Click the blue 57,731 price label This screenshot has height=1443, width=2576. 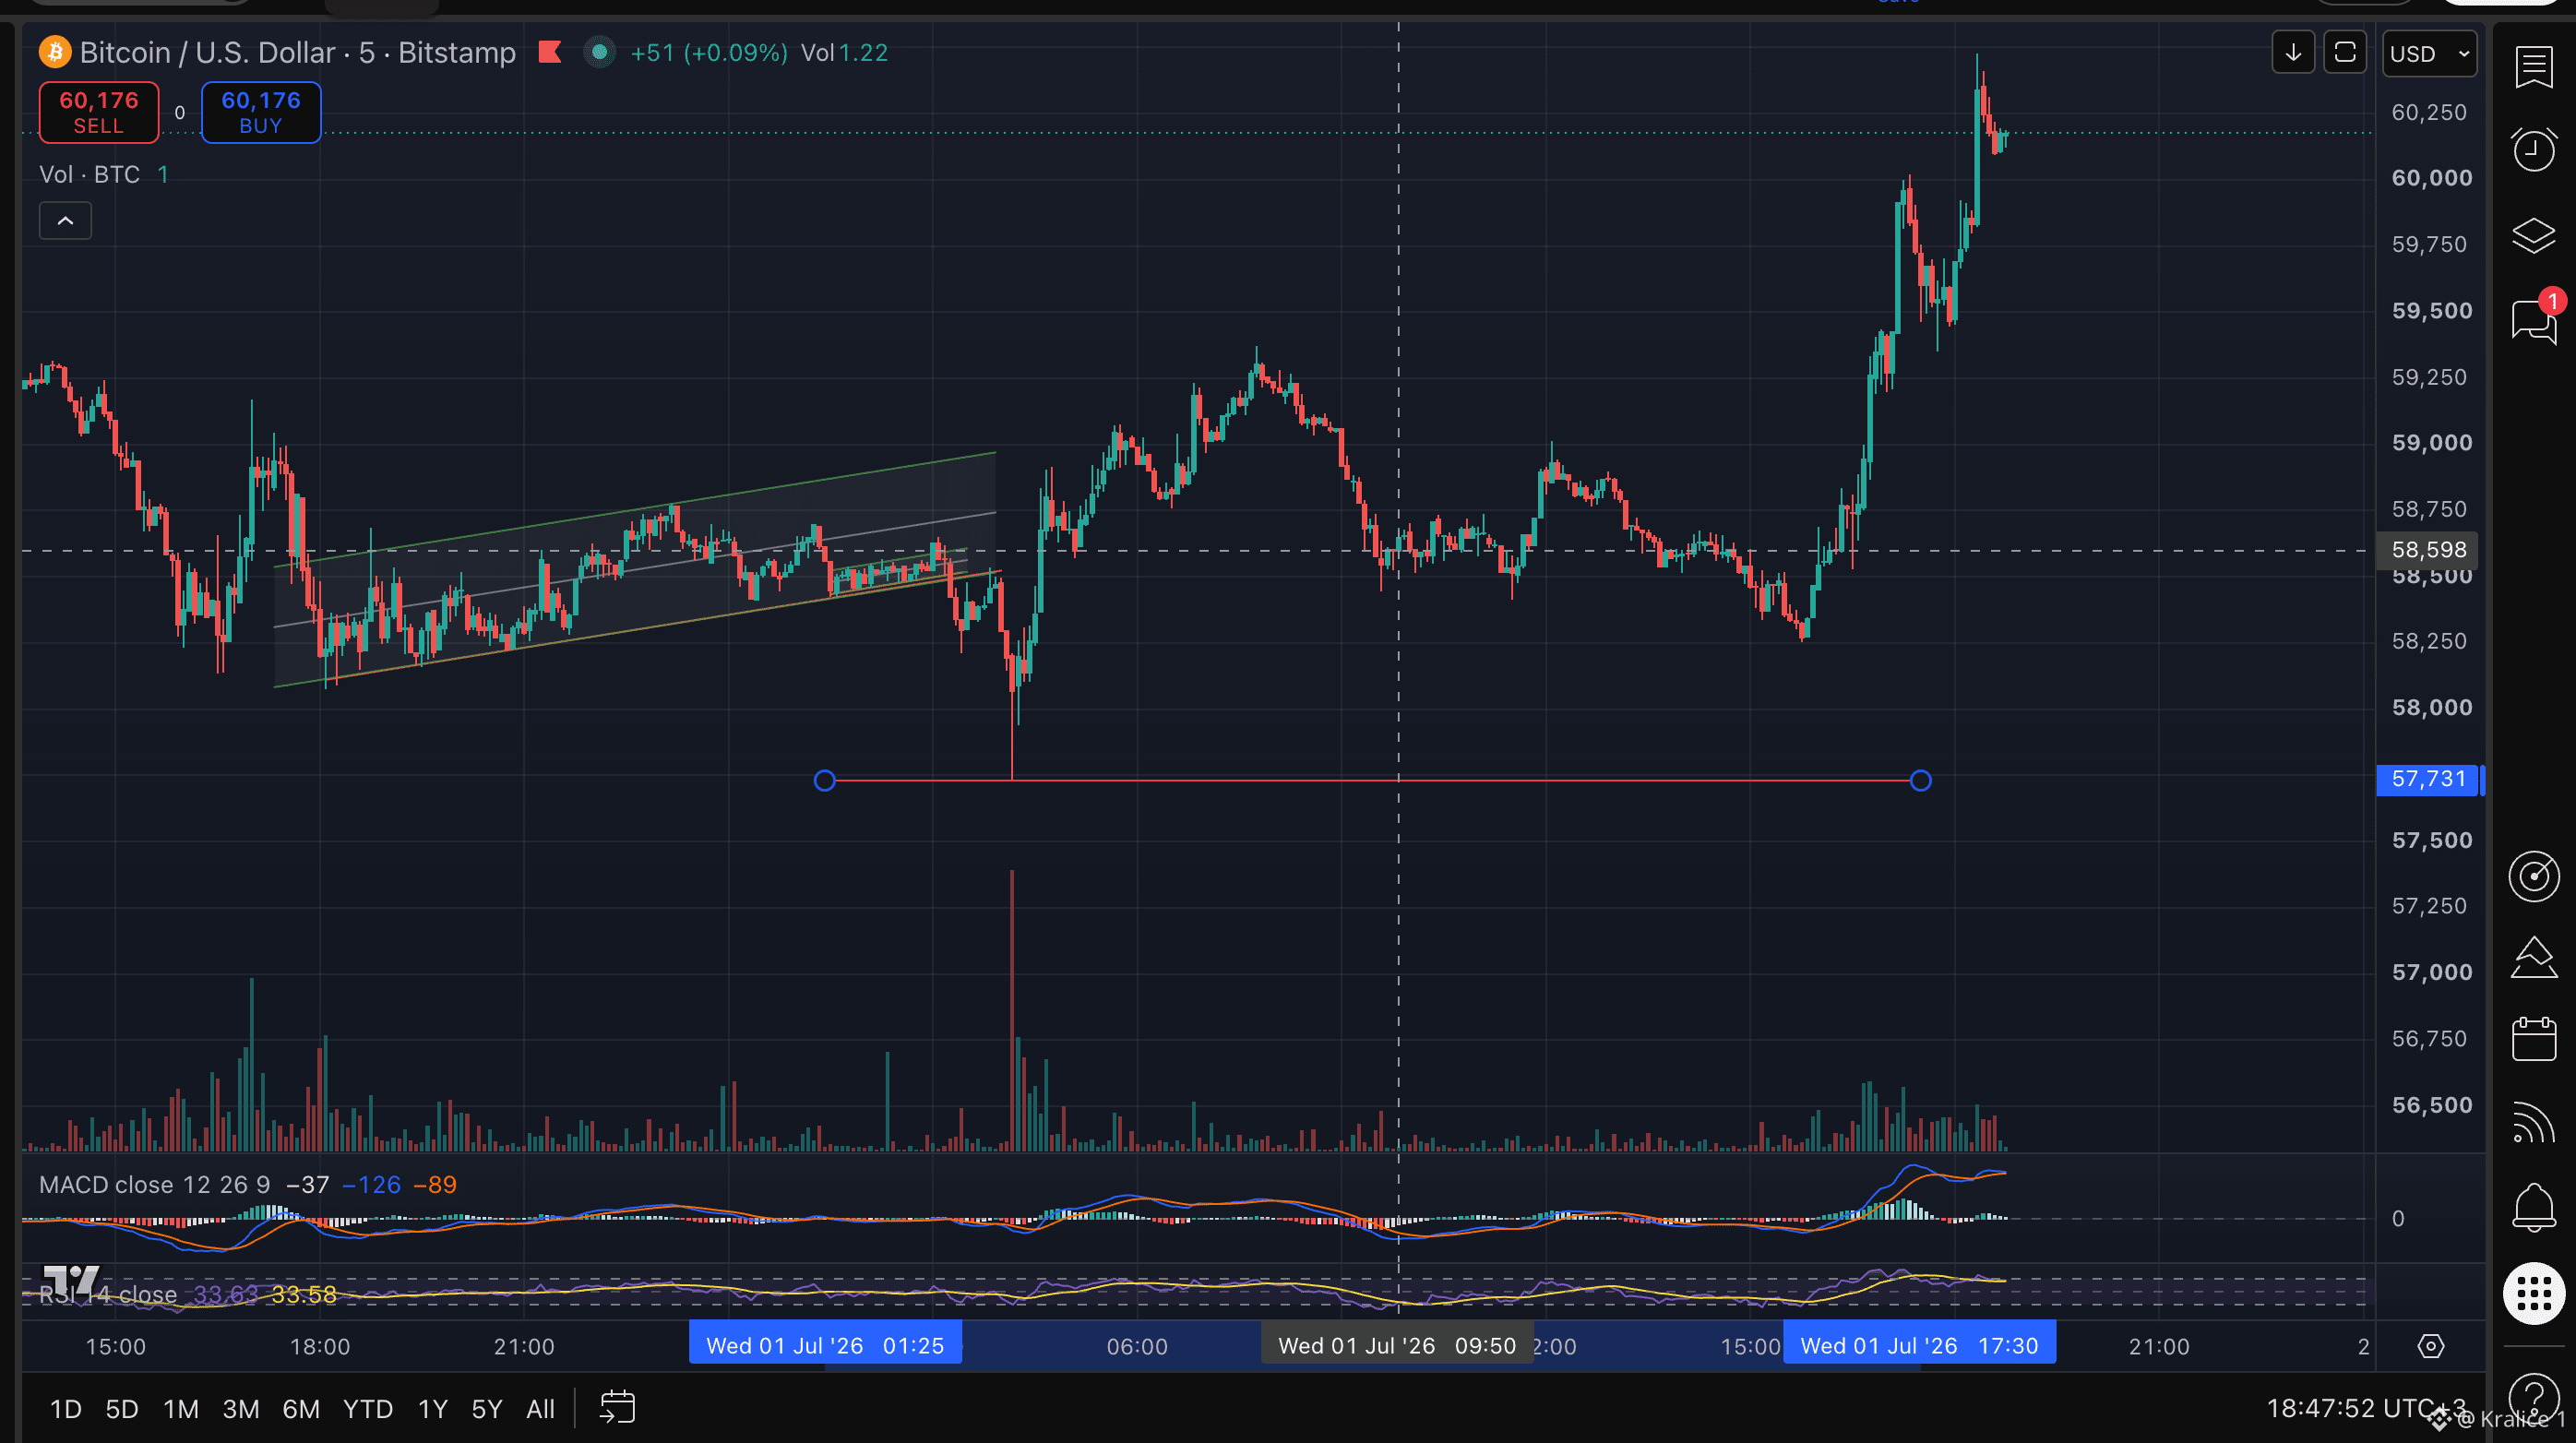click(x=2428, y=779)
